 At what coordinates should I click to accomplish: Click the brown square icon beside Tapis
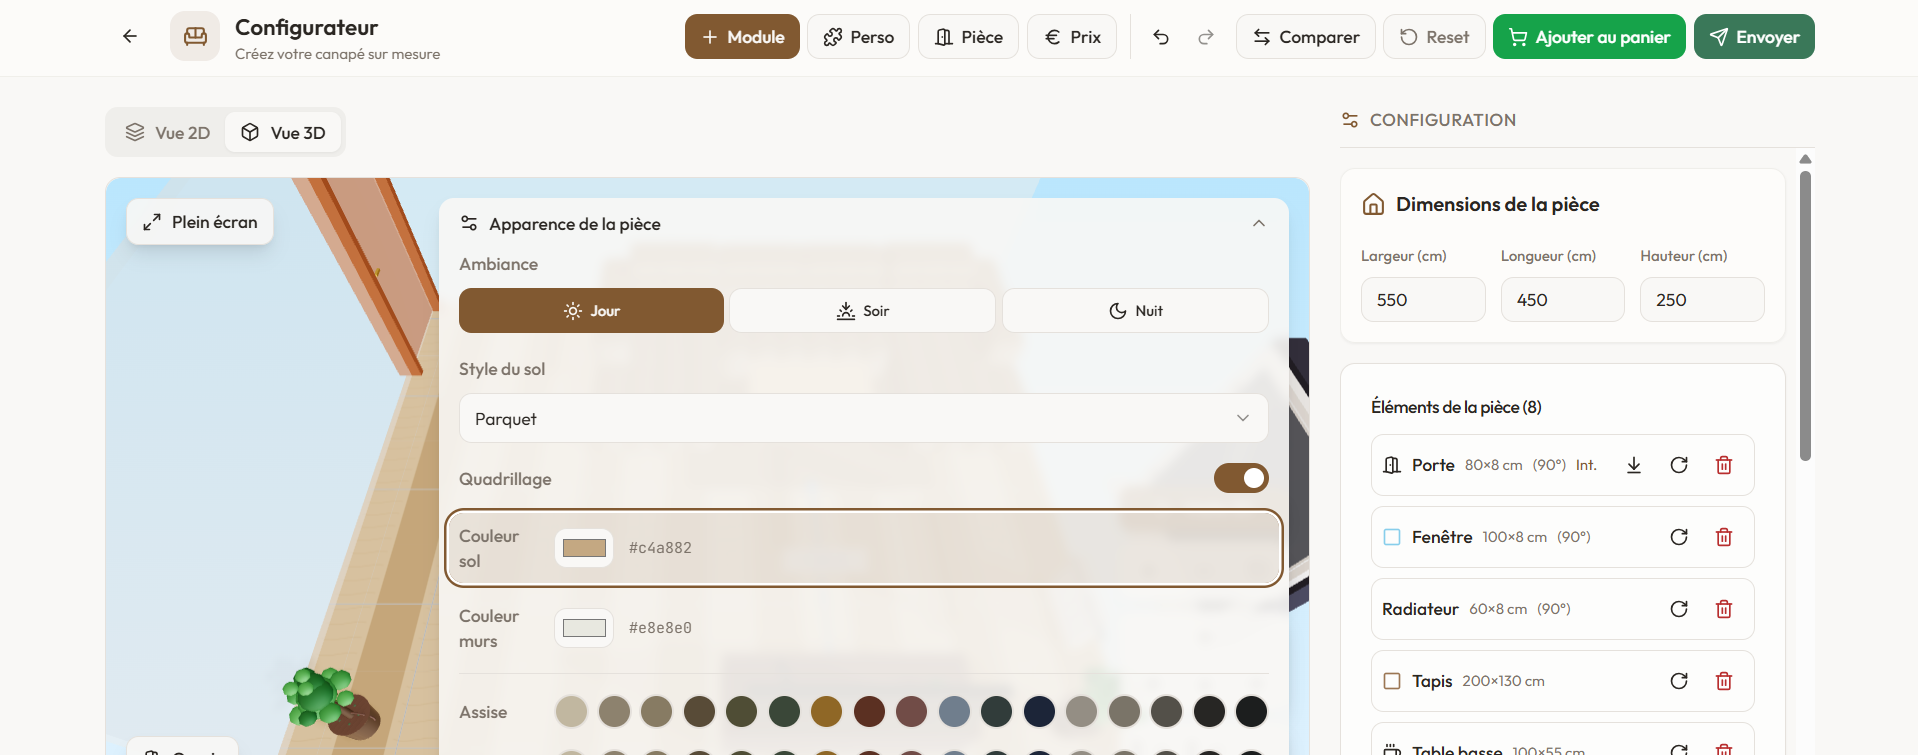click(1392, 681)
